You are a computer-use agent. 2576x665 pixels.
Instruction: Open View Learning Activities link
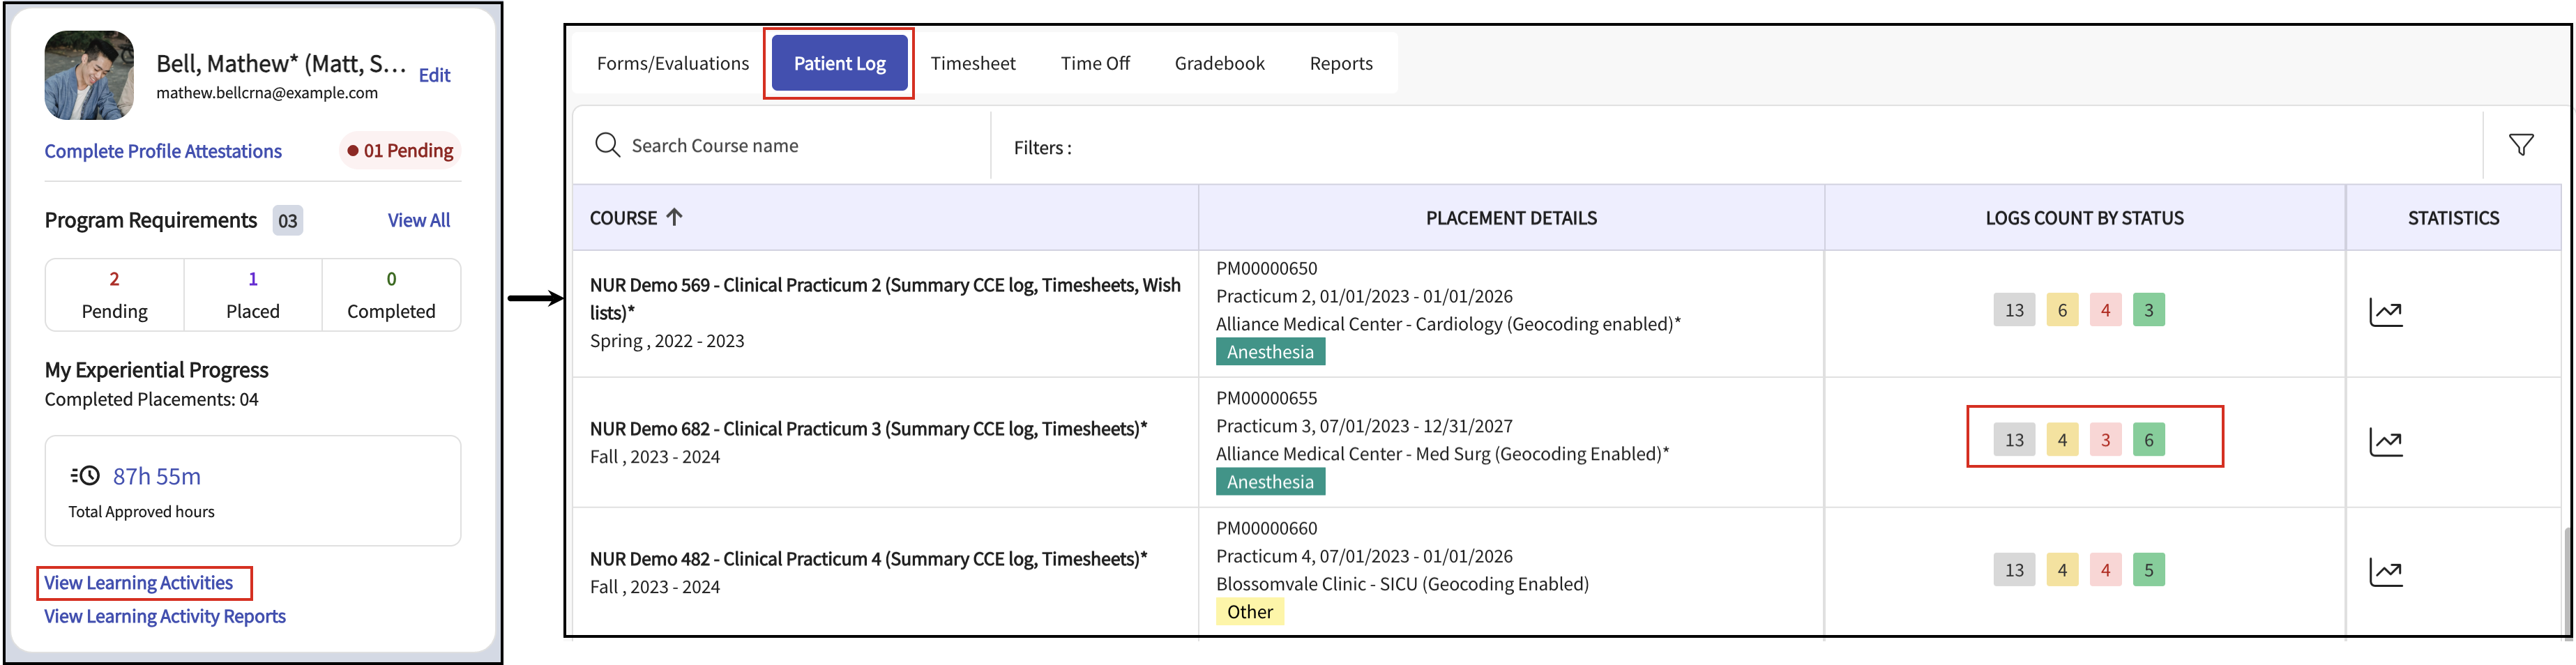tap(138, 583)
